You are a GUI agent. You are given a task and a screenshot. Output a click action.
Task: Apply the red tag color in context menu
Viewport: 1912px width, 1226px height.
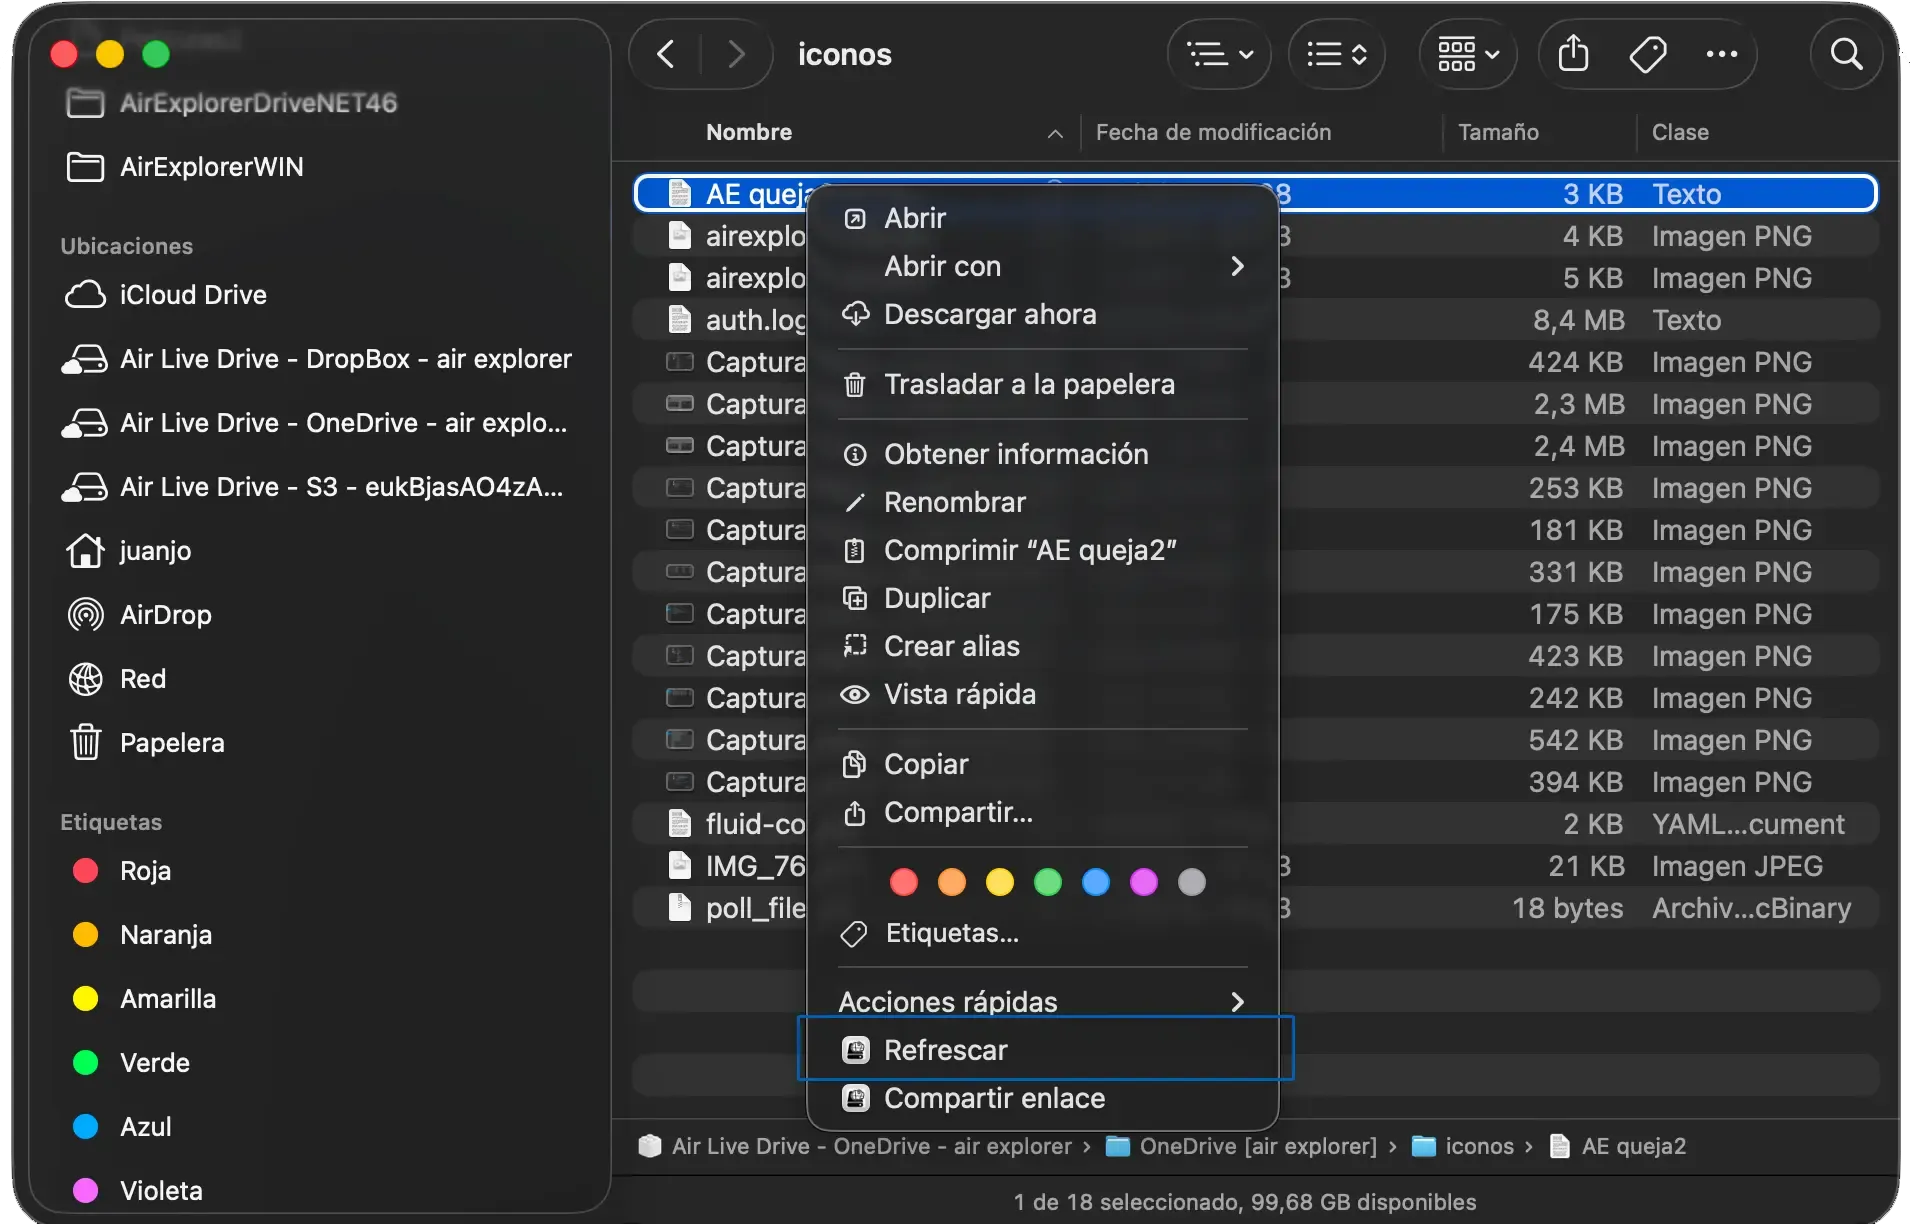tap(904, 882)
